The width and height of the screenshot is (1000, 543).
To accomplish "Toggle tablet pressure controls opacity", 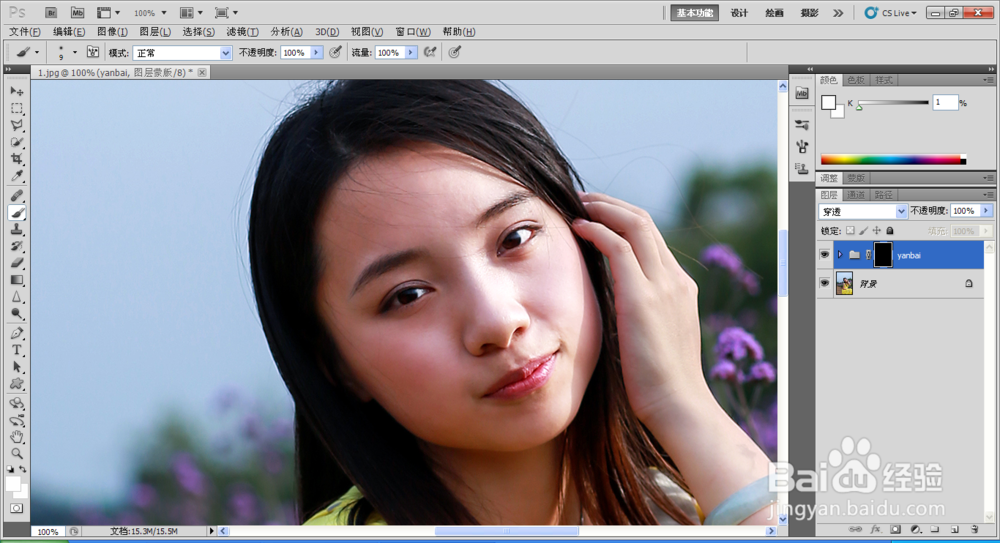I will tap(335, 52).
